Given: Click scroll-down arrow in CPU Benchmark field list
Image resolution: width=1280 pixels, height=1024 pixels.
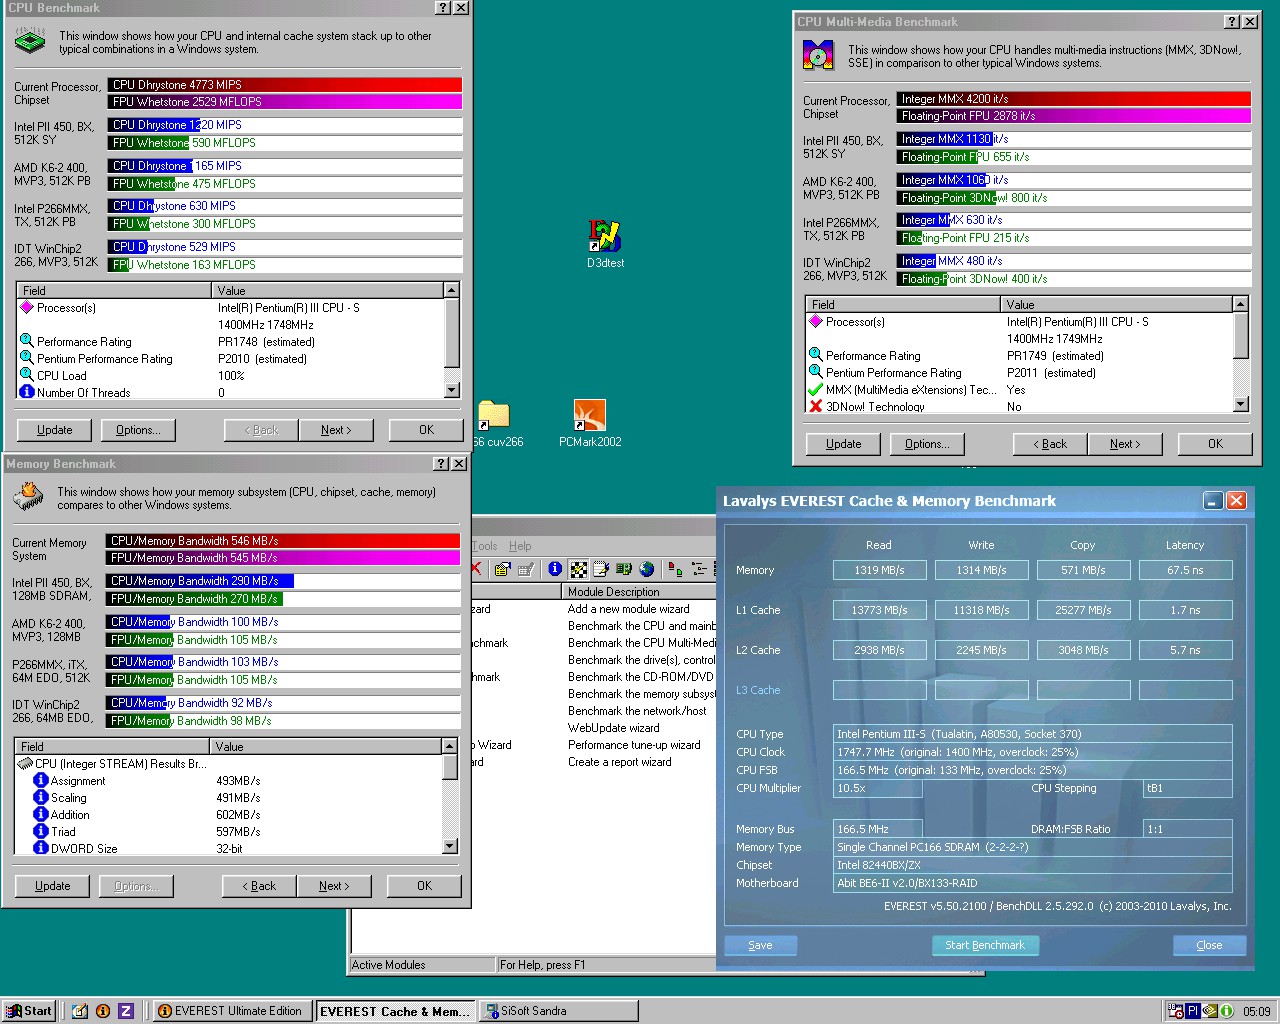Looking at the screenshot, I should tap(451, 390).
